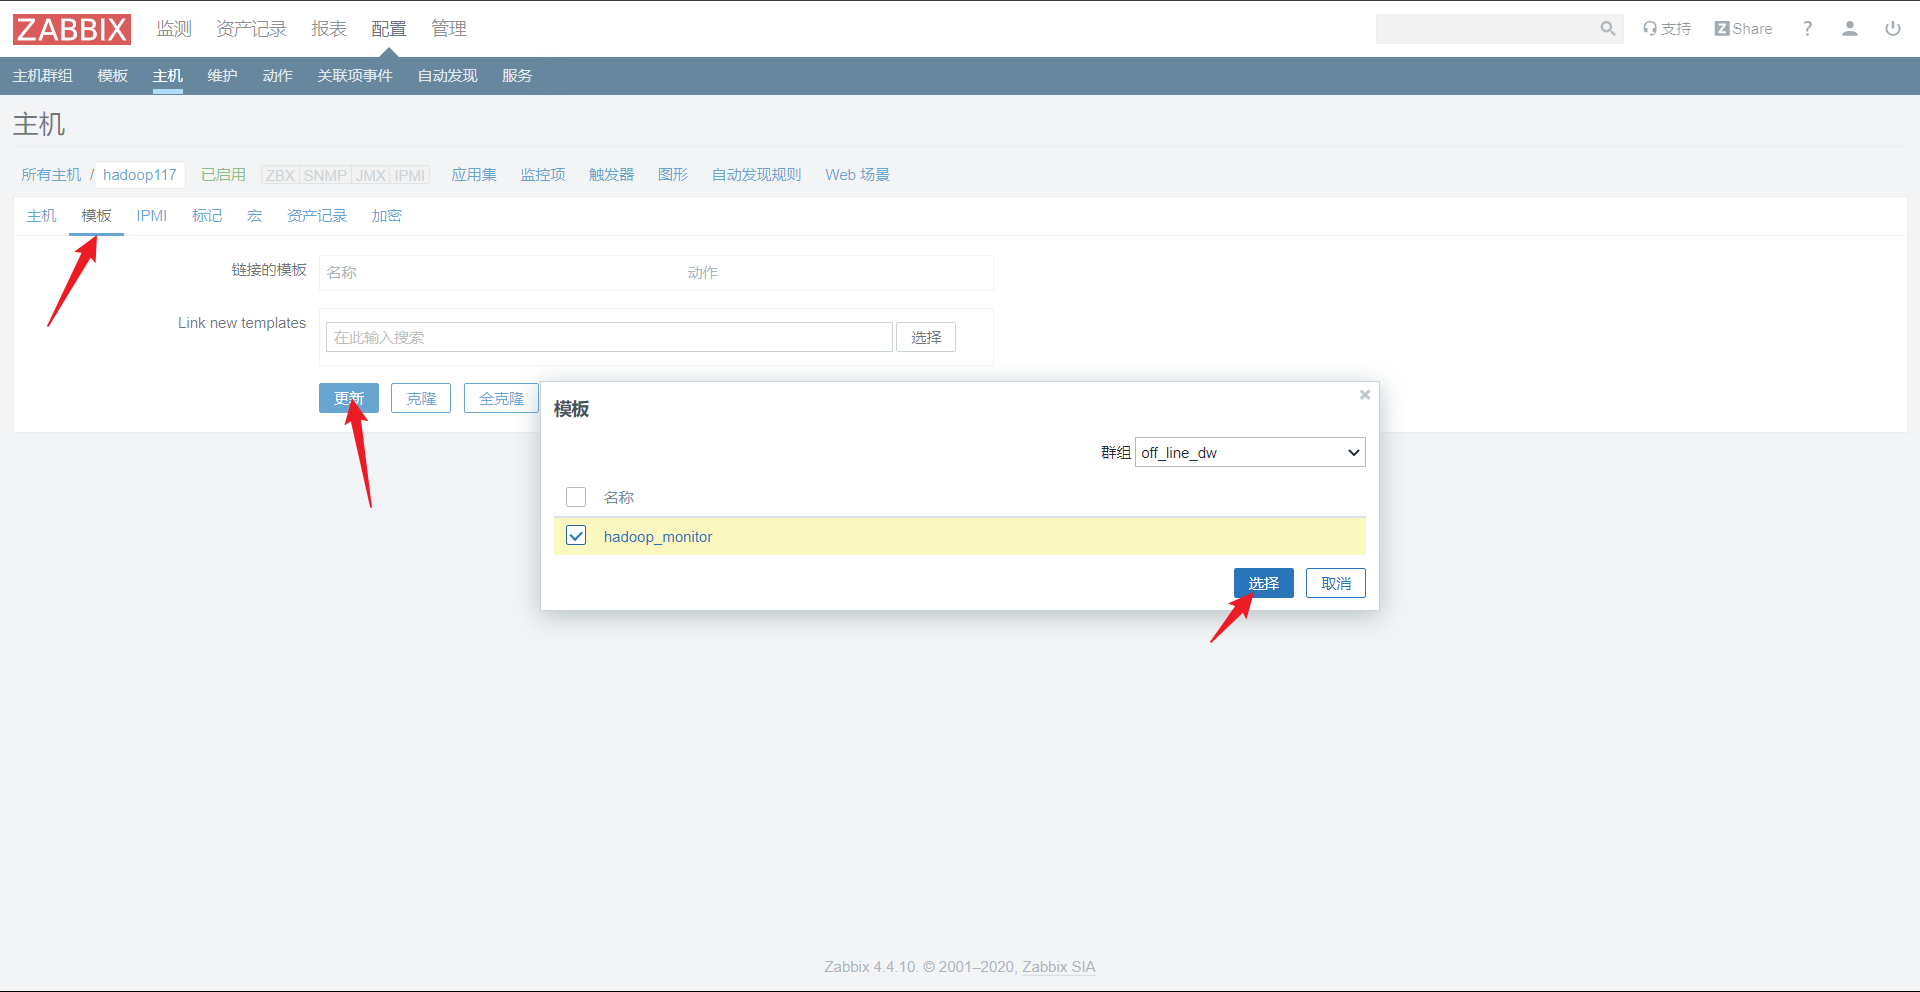This screenshot has height=992, width=1920.
Task: Open the 管理 top menu
Action: [x=449, y=29]
